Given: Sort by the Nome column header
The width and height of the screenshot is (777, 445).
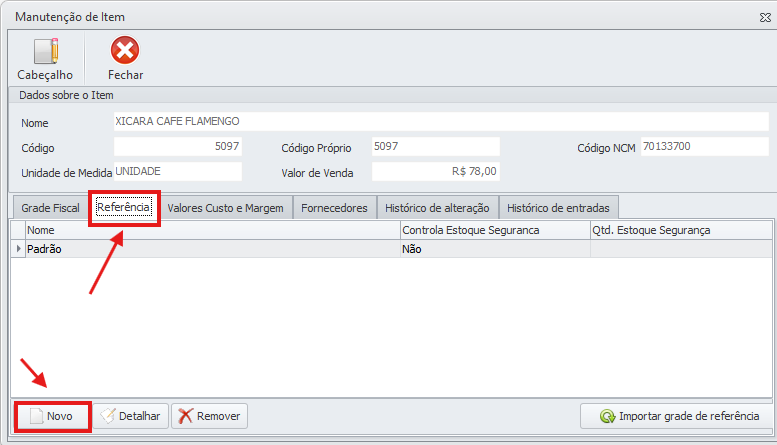Looking at the screenshot, I should click(210, 230).
